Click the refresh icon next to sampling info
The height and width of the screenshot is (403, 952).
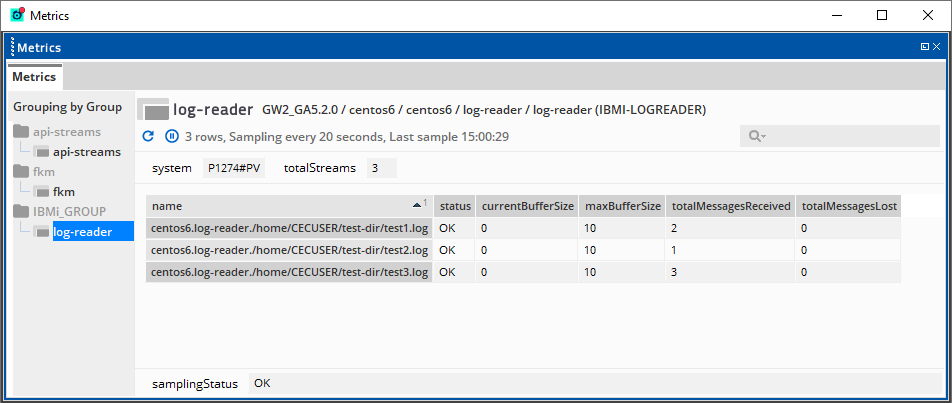149,136
